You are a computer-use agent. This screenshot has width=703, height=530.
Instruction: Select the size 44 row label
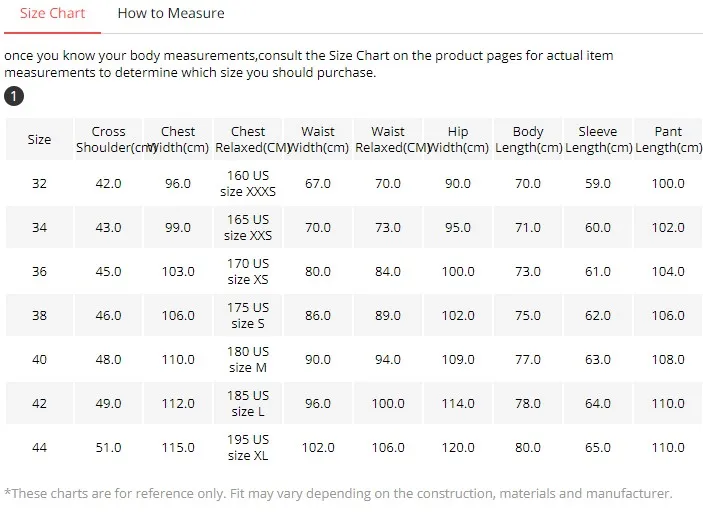pos(39,447)
